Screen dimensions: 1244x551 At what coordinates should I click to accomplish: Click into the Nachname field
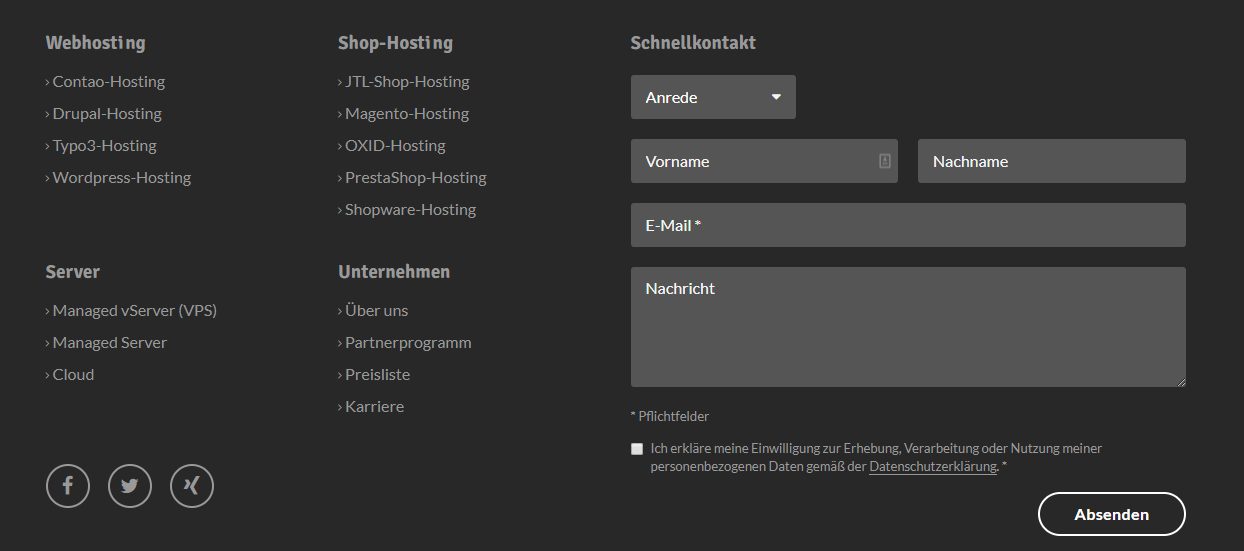(x=1051, y=161)
